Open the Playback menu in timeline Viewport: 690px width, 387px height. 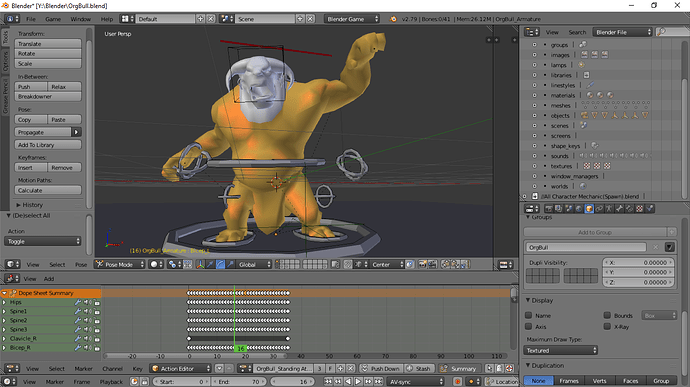(x=111, y=381)
